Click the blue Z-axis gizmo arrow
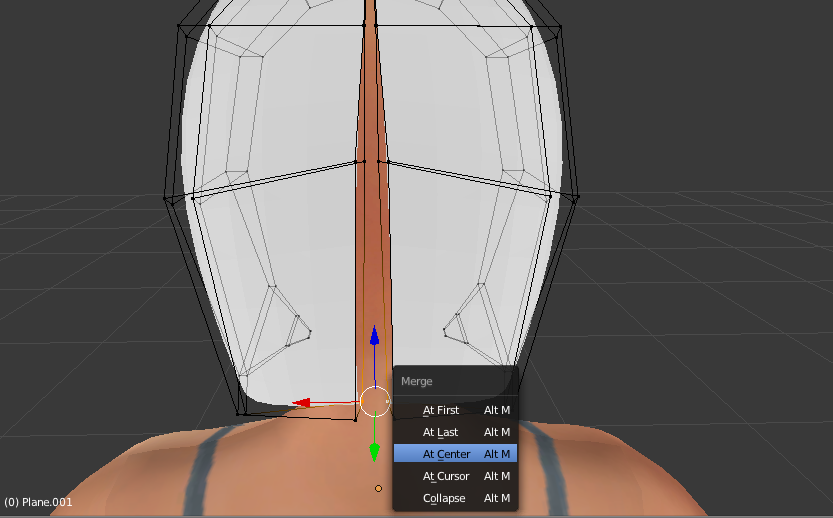This screenshot has width=833, height=518. tap(375, 336)
